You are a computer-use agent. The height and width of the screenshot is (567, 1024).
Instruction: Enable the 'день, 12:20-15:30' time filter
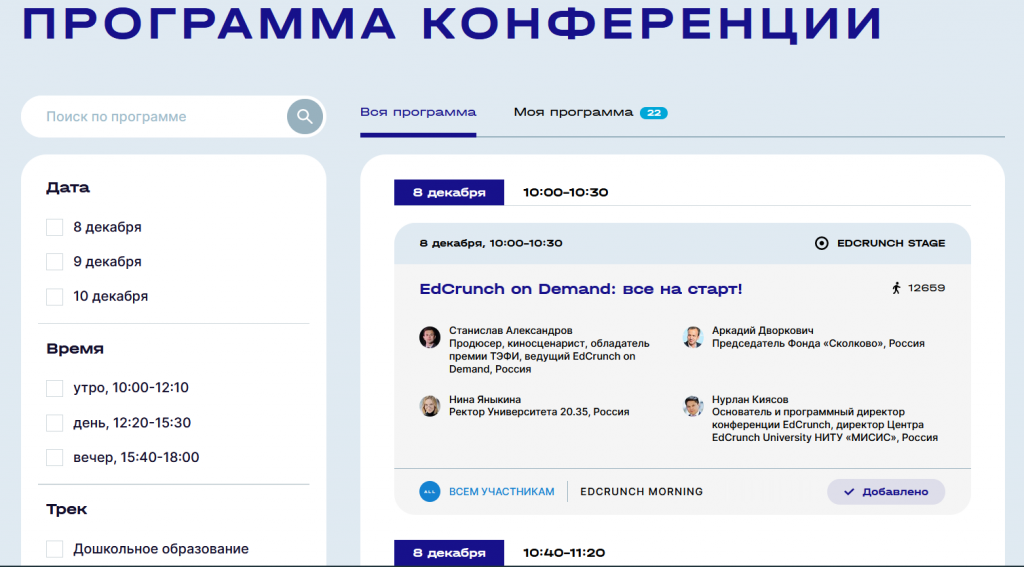pyautogui.click(x=55, y=423)
